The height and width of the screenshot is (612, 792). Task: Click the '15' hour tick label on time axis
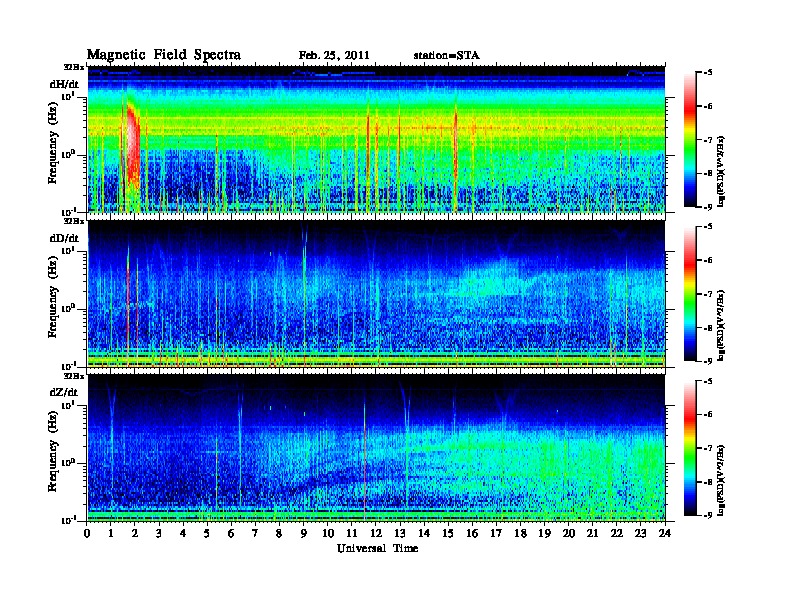coord(449,533)
